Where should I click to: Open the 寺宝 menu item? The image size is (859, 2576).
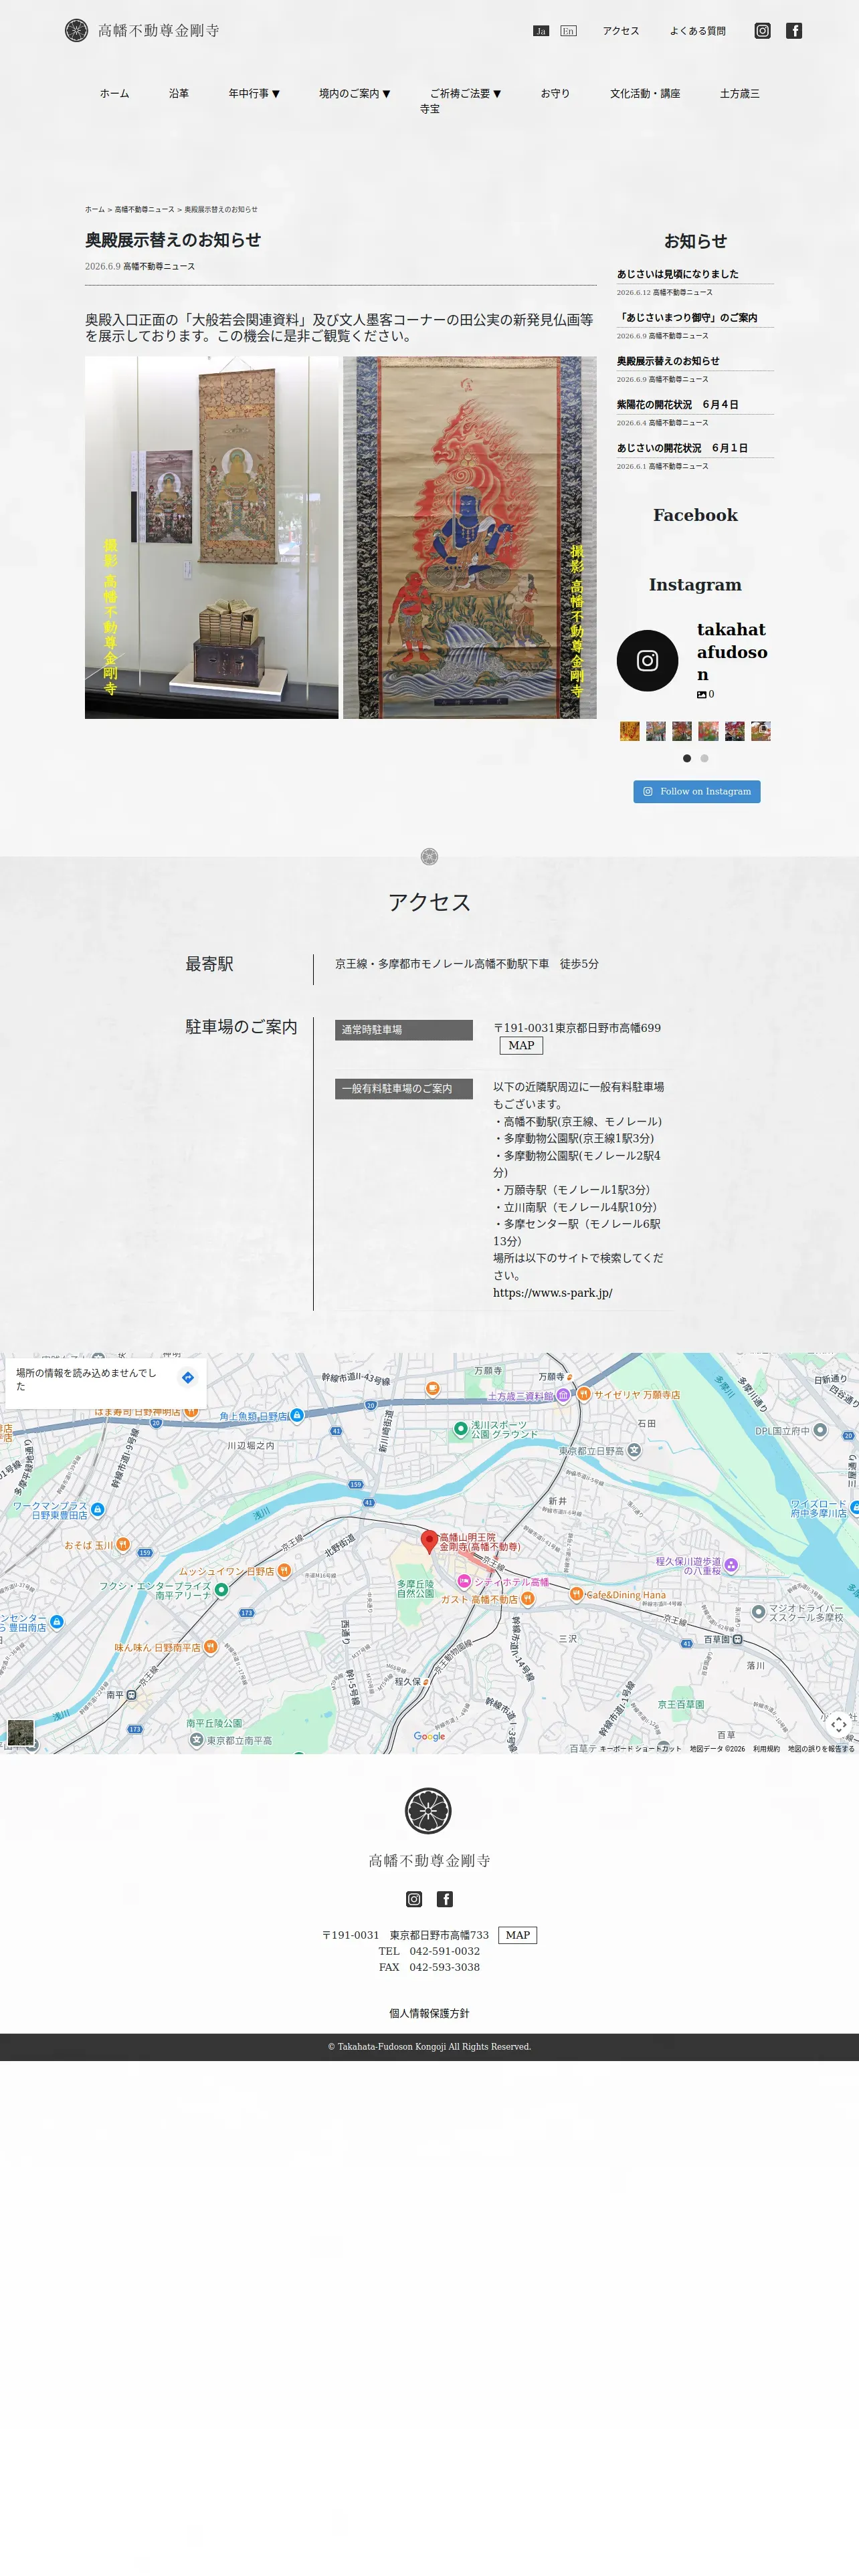tap(430, 109)
